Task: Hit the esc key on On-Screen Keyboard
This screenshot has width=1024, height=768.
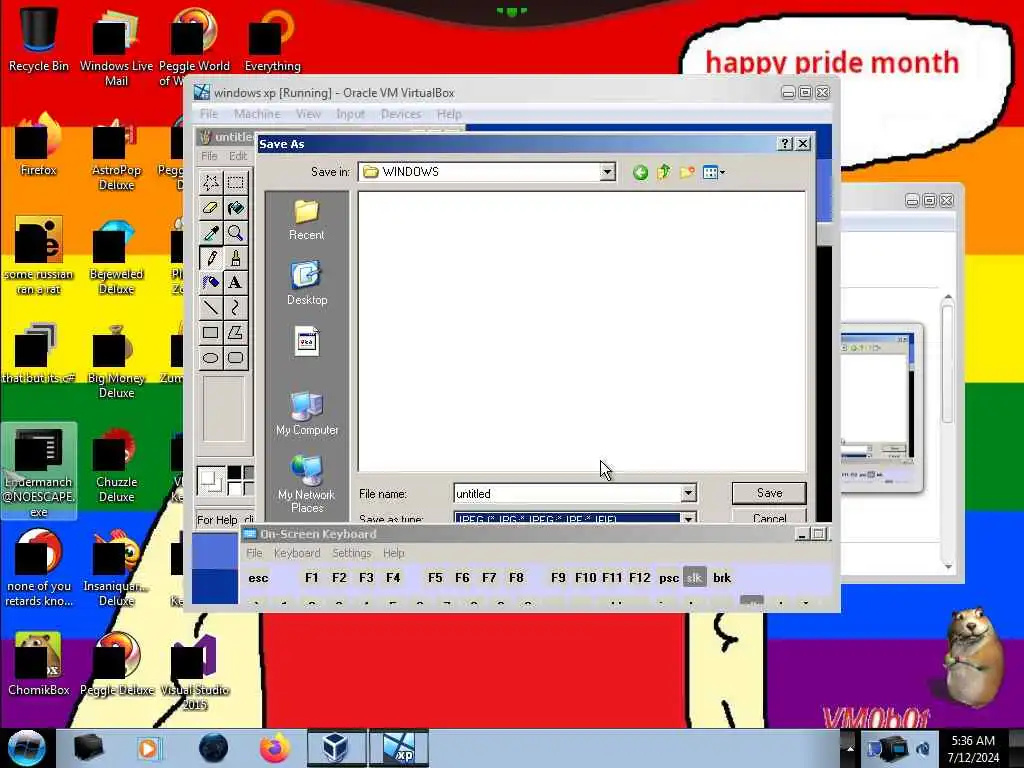Action: point(258,578)
